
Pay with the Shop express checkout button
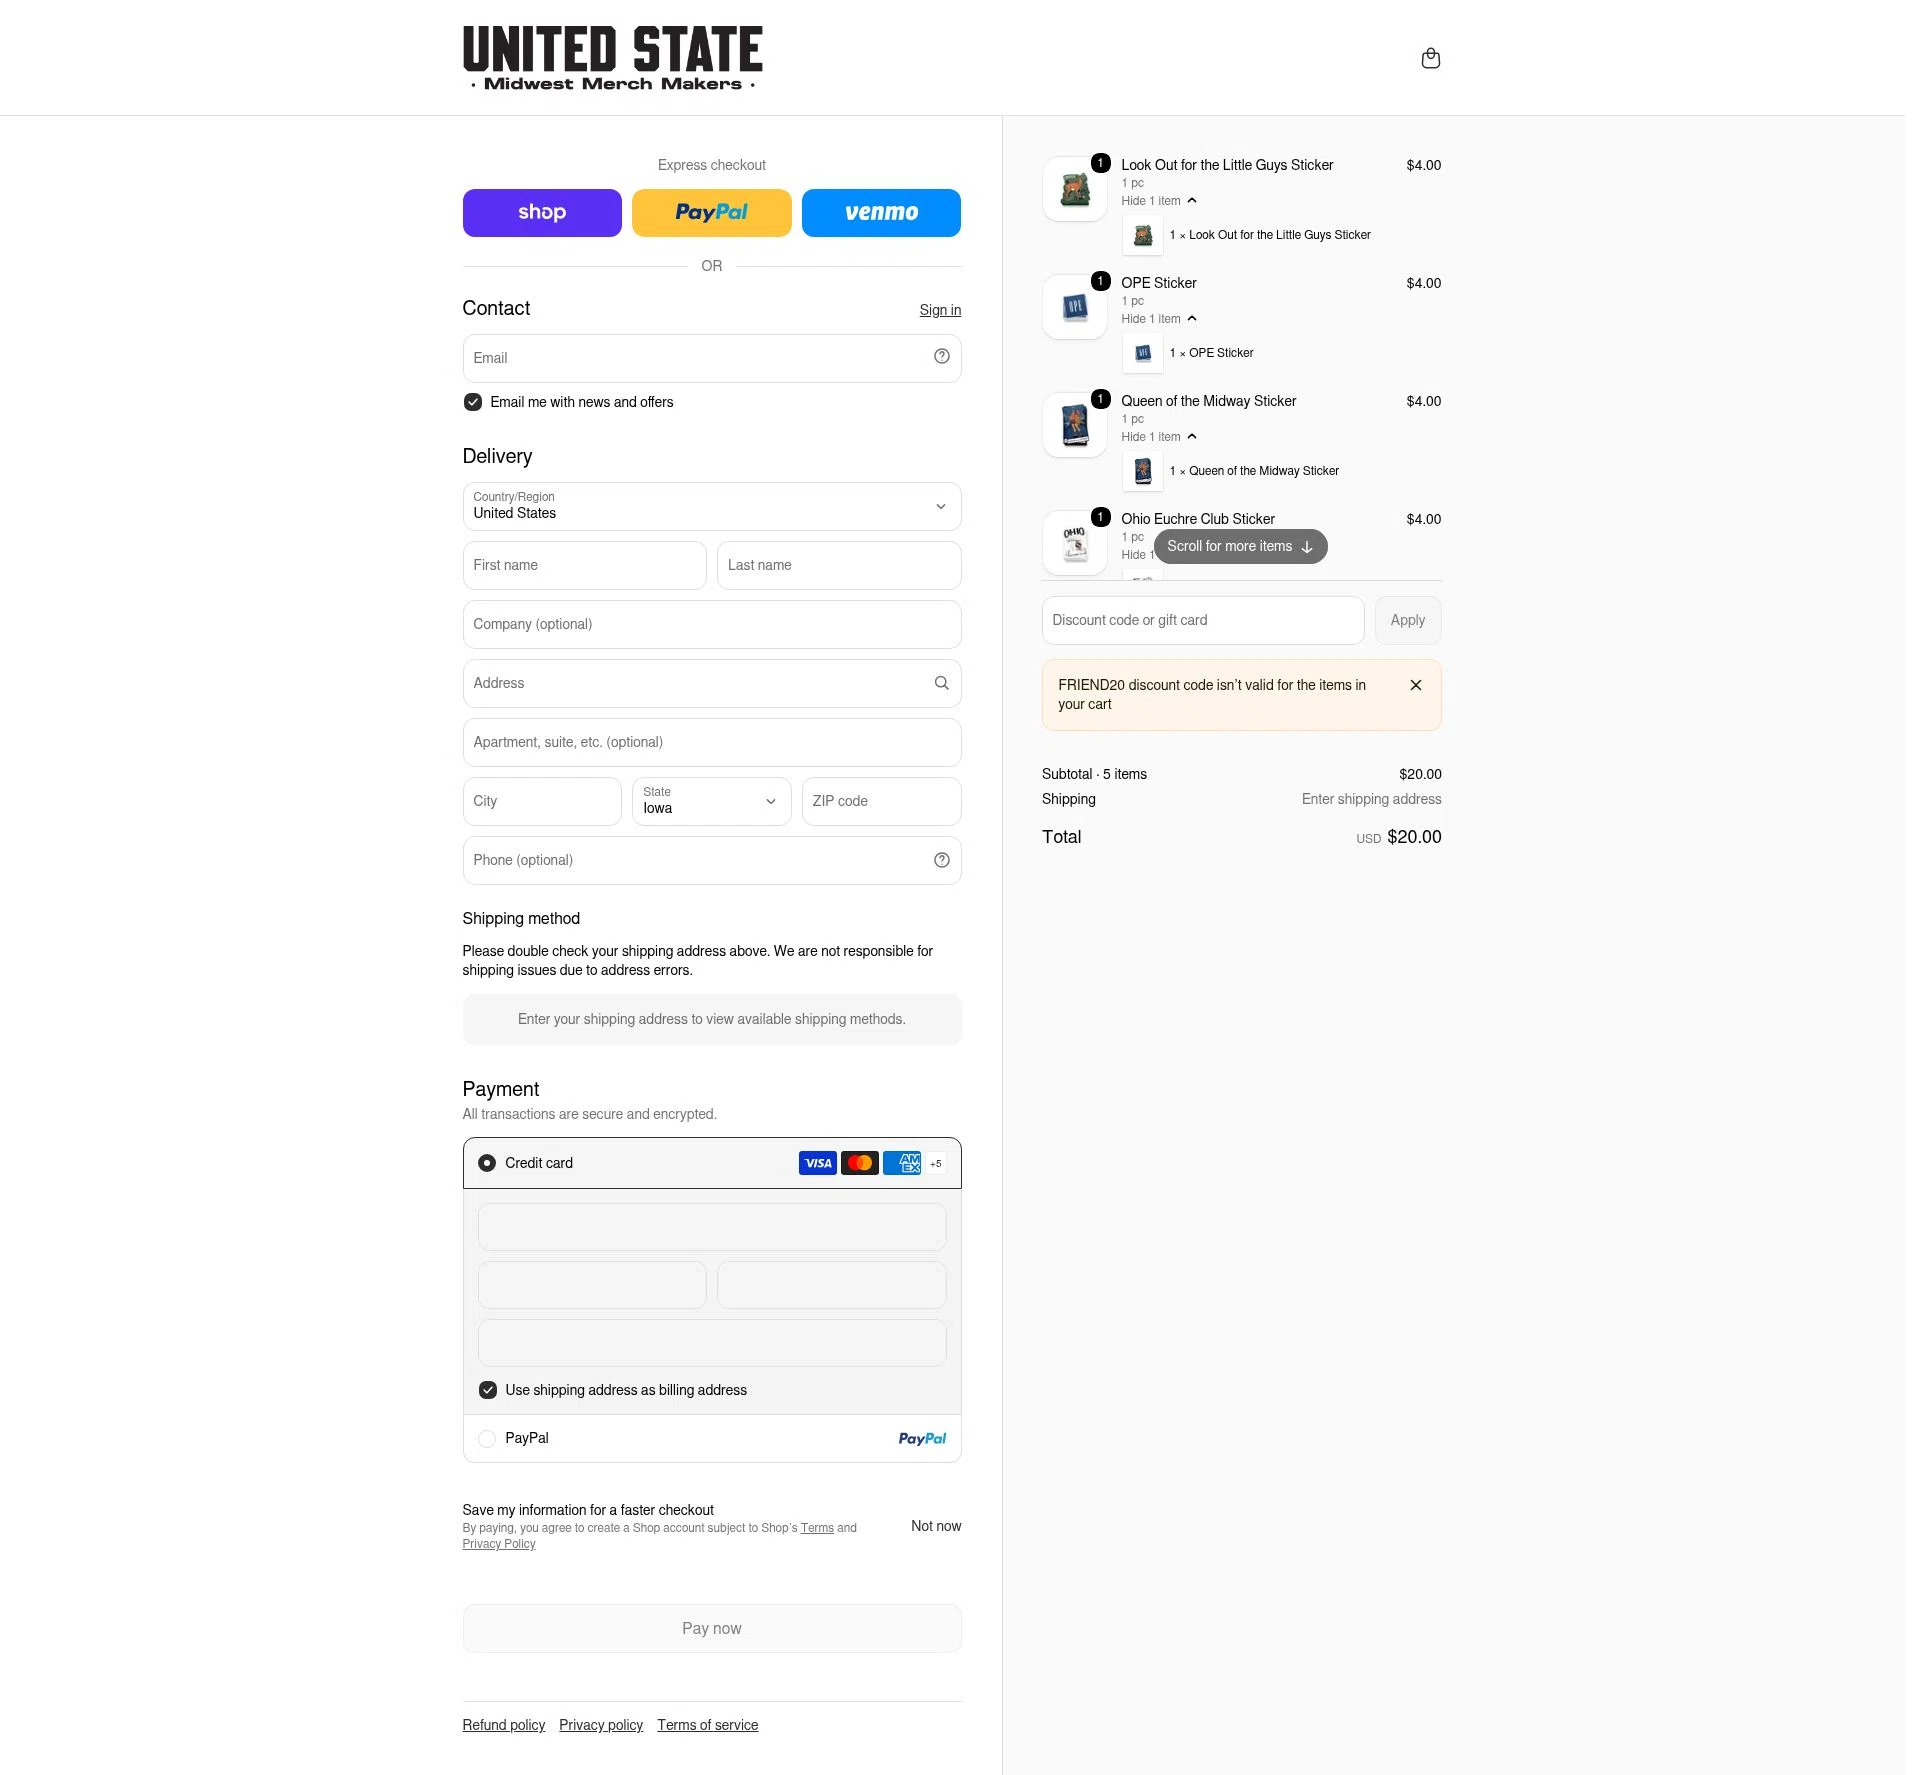[542, 213]
